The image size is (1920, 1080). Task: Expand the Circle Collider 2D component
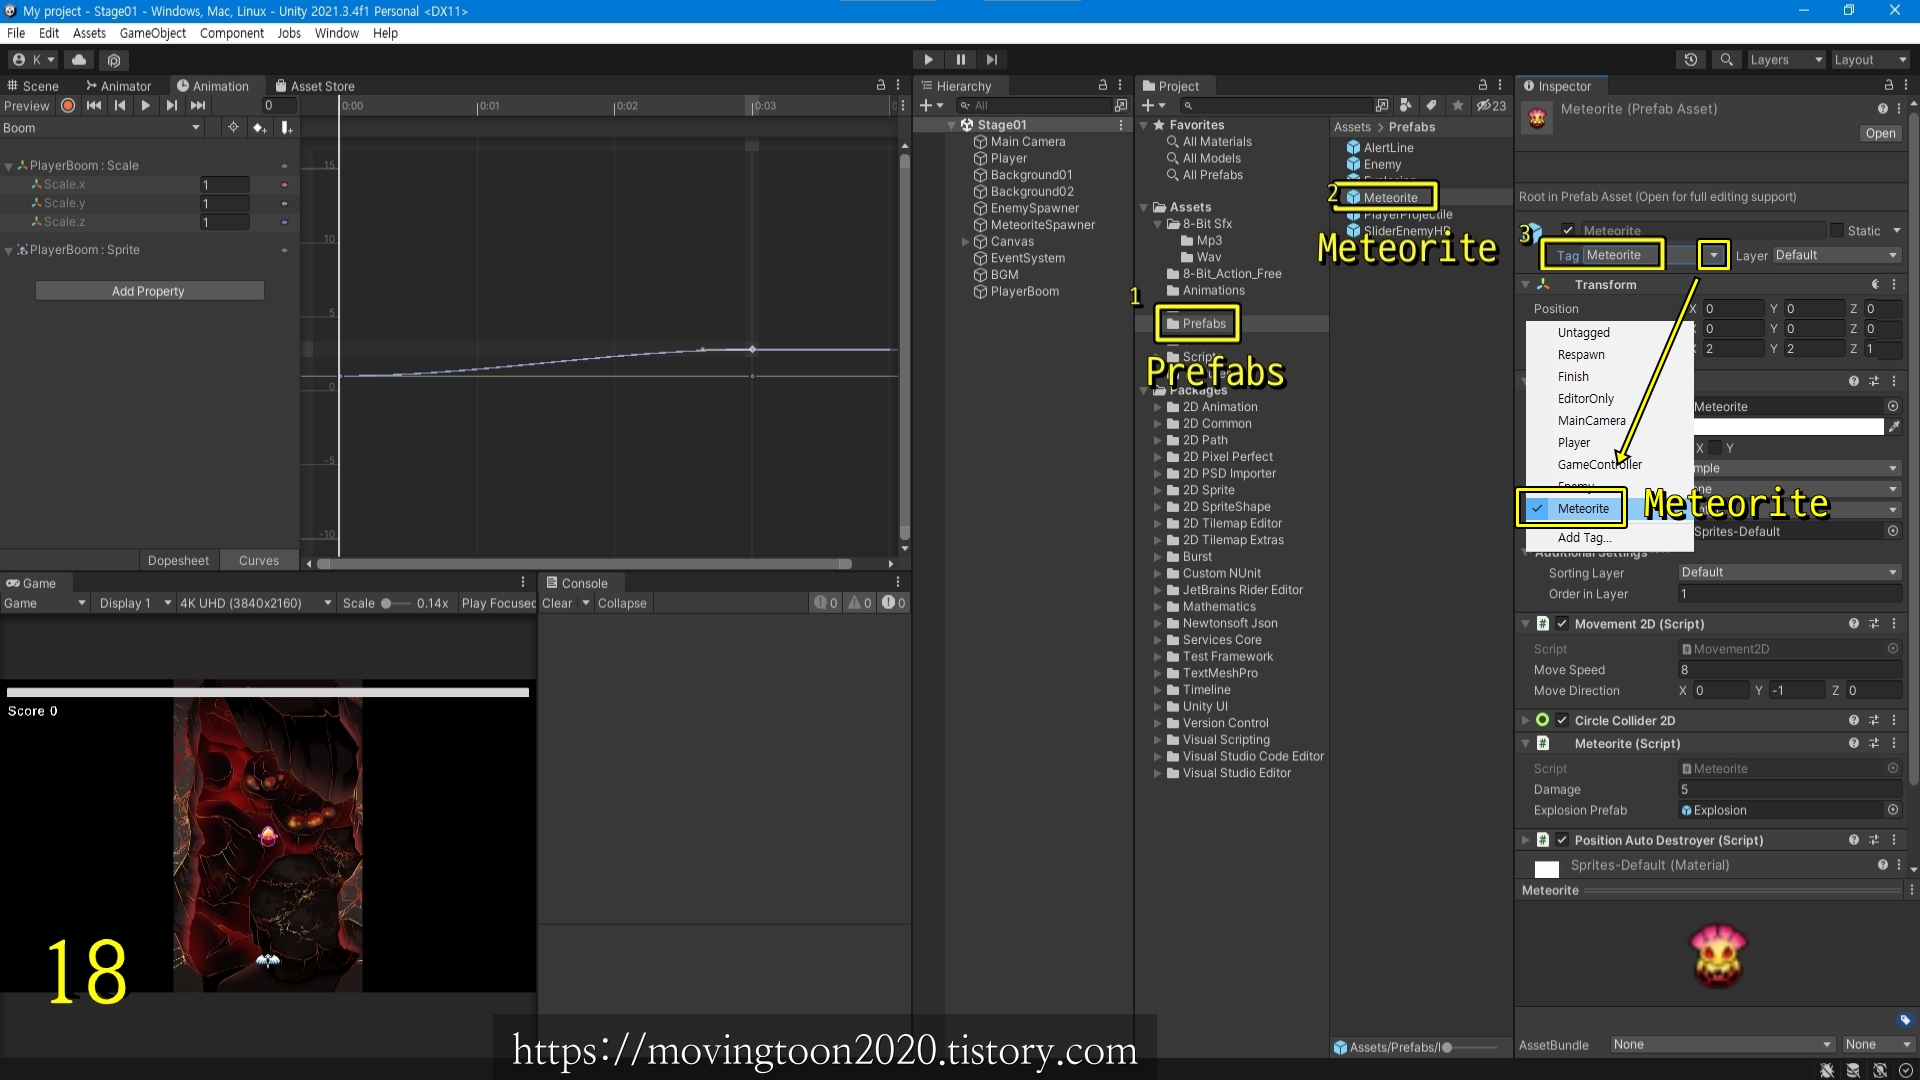click(1526, 721)
